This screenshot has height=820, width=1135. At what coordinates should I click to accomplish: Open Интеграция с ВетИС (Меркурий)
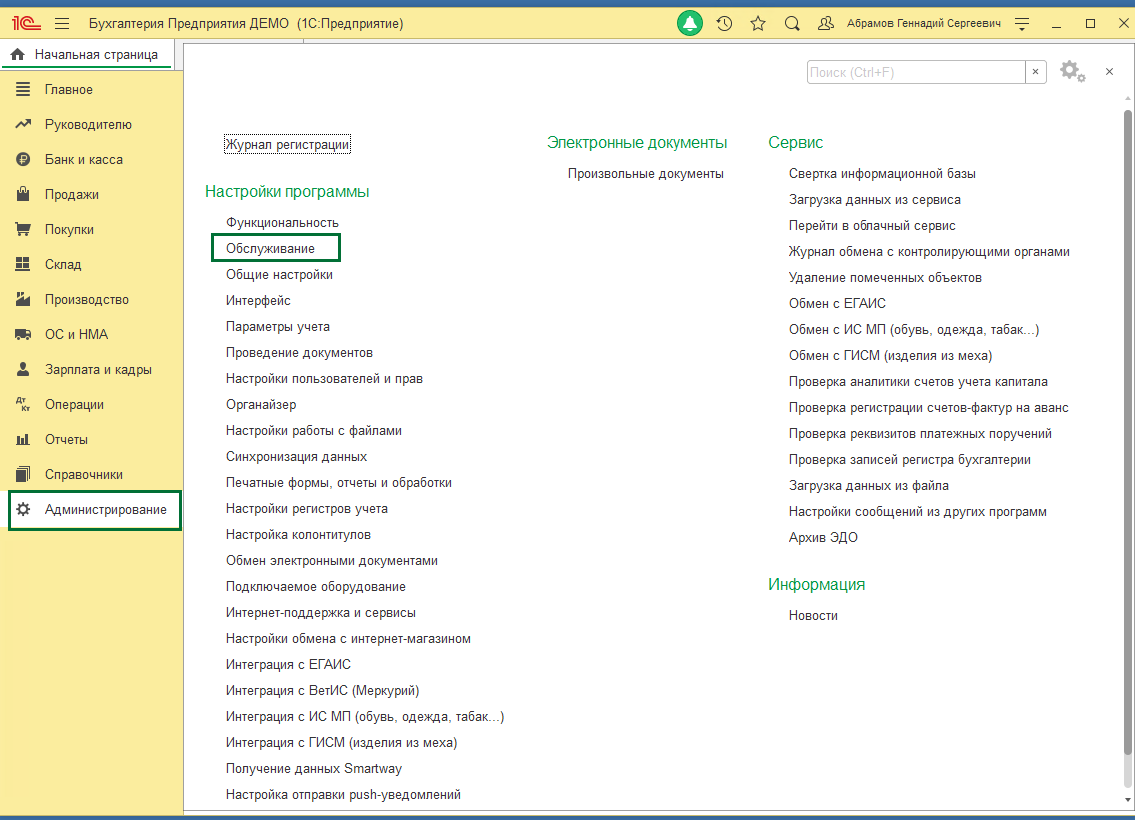[323, 690]
